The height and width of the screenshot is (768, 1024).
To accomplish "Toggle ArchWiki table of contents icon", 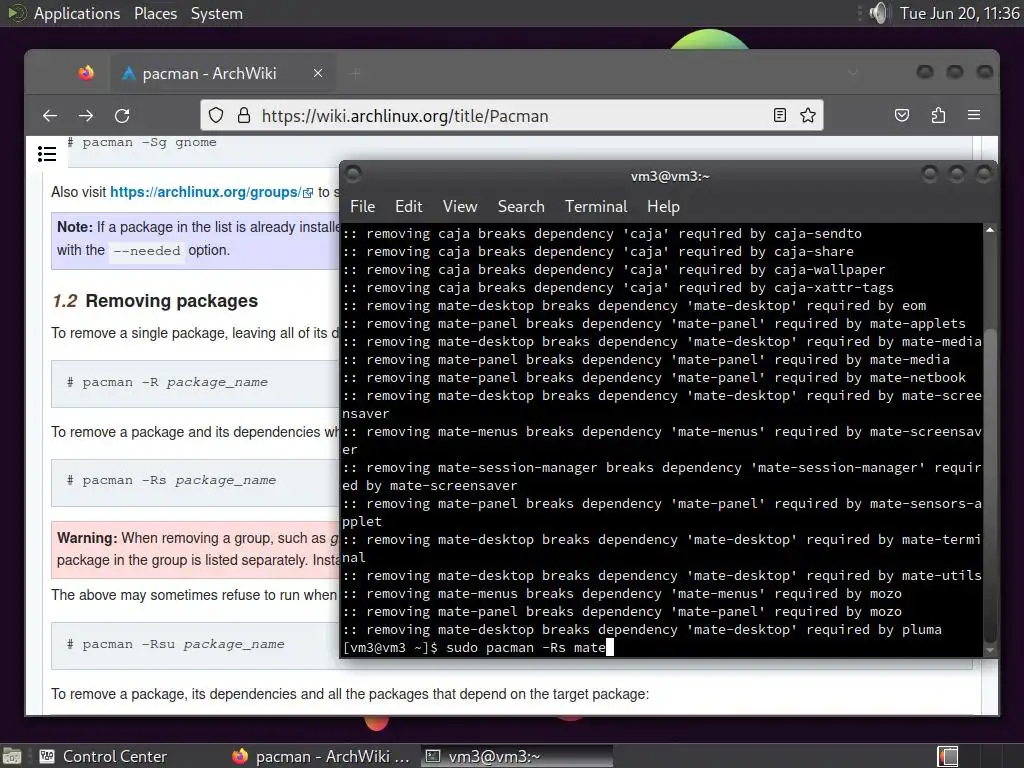I will point(47,154).
